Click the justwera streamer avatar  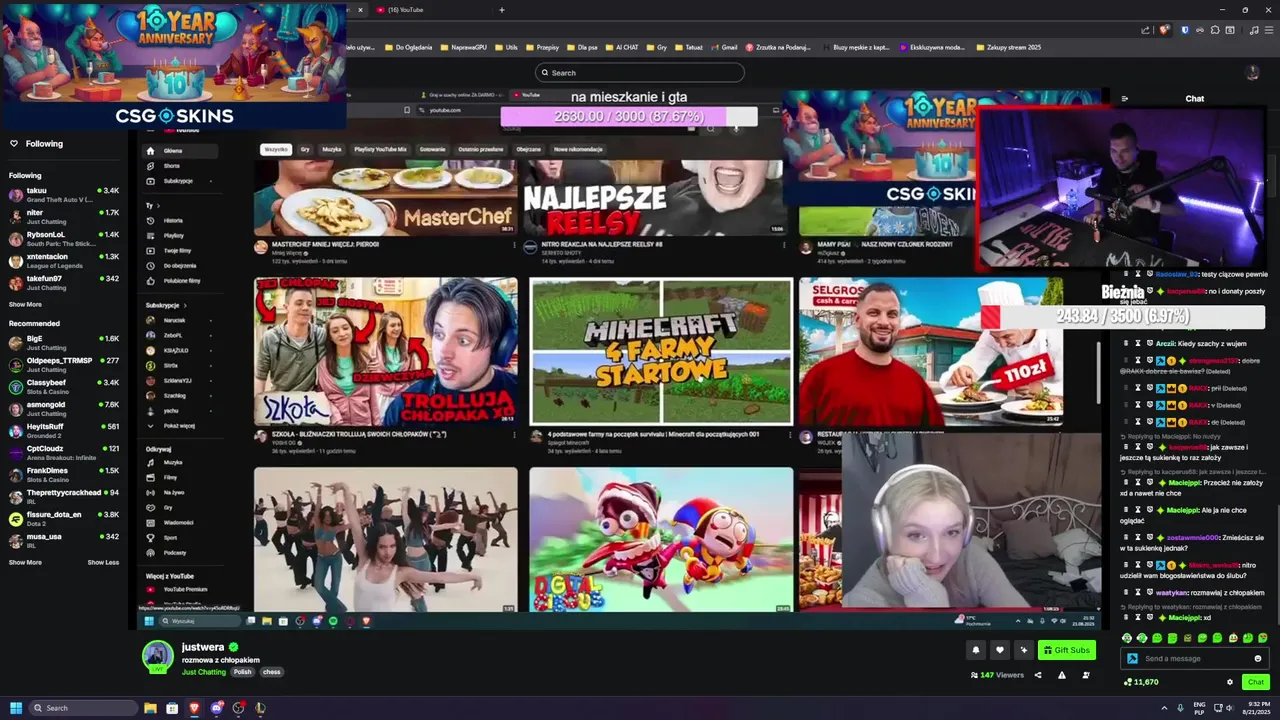157,656
